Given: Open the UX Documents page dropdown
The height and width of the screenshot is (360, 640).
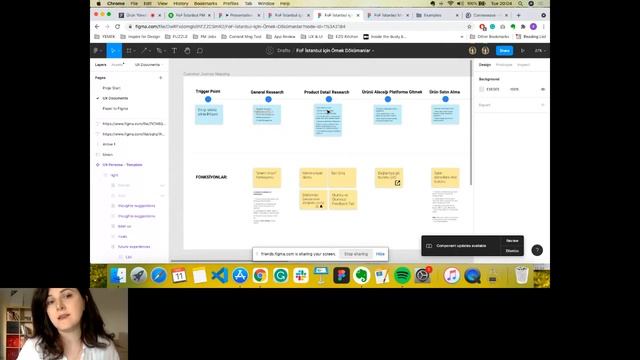Looking at the screenshot, I should tap(149, 64).
